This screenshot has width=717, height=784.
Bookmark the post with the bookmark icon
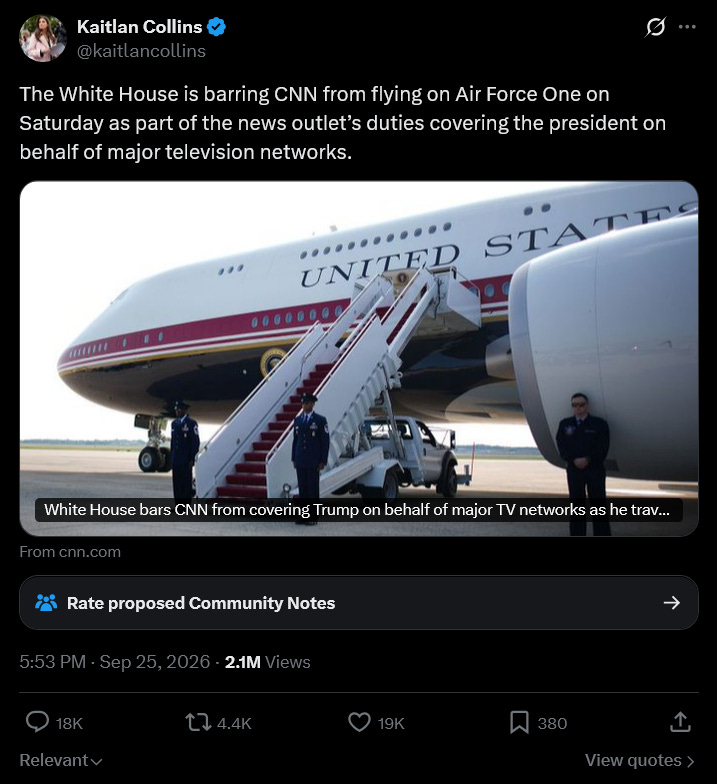click(519, 722)
